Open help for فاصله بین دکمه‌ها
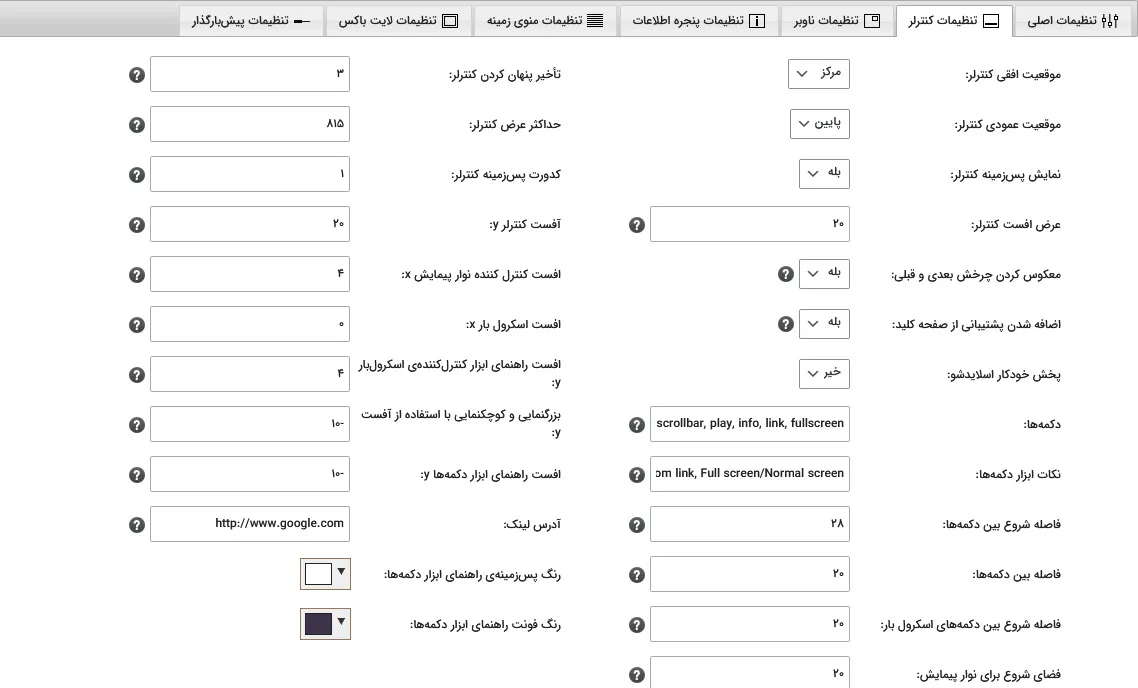This screenshot has height=688, width=1138. (636, 575)
